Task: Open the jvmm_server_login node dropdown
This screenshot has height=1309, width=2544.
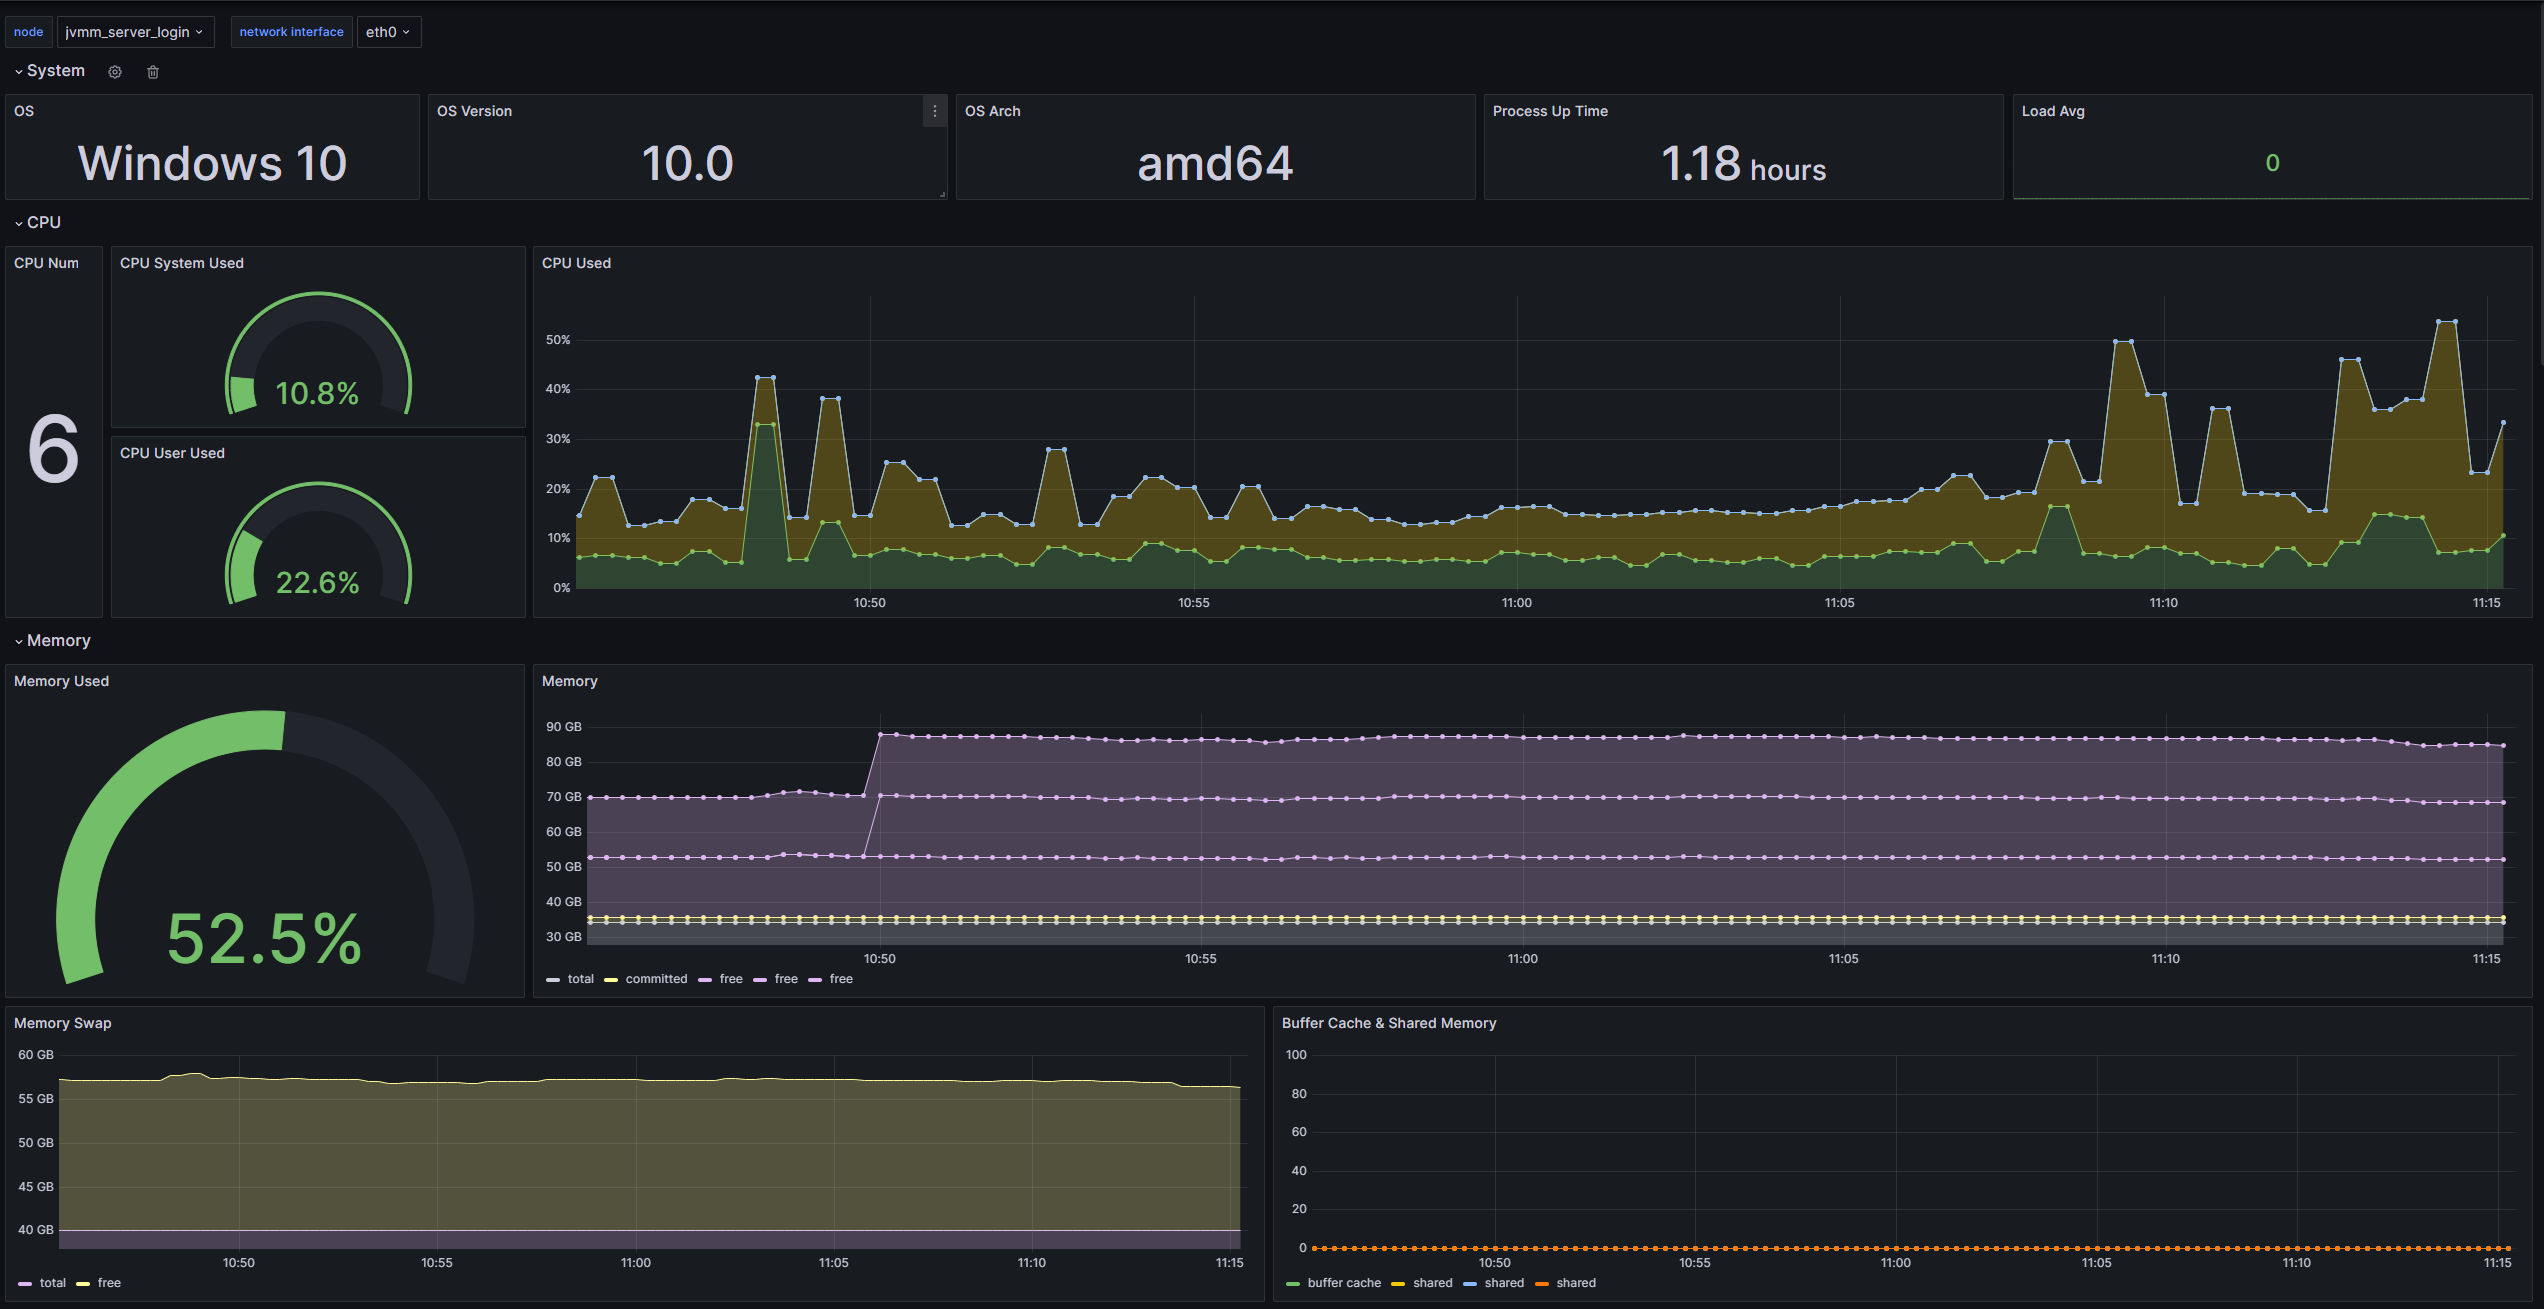Action: click(136, 31)
